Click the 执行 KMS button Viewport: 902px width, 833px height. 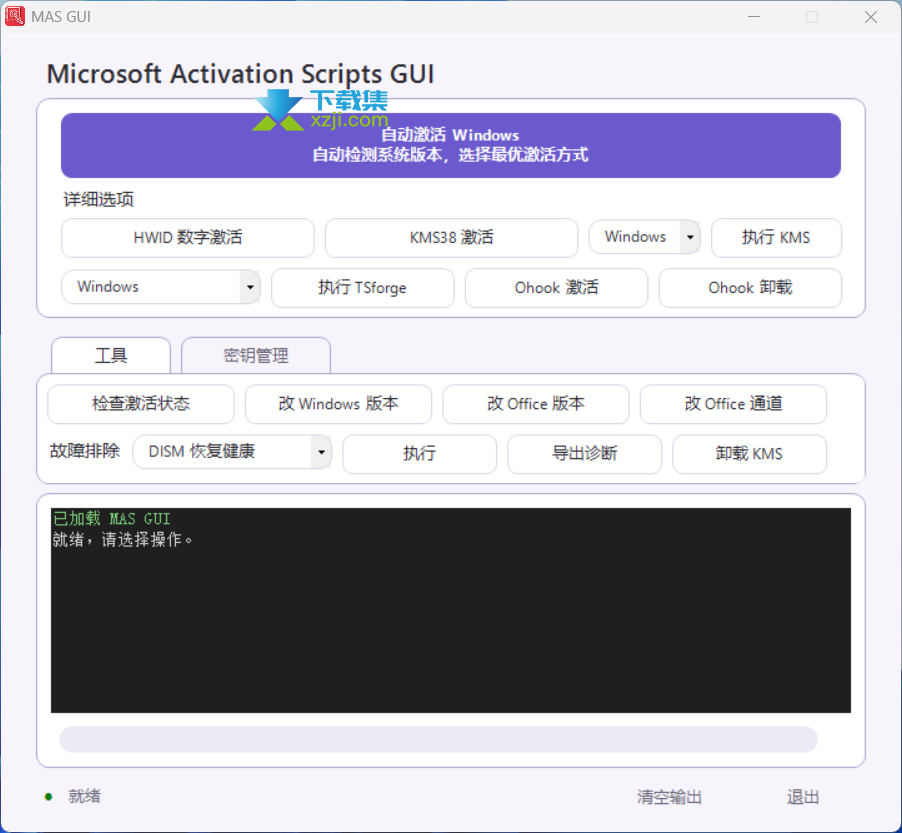click(776, 238)
